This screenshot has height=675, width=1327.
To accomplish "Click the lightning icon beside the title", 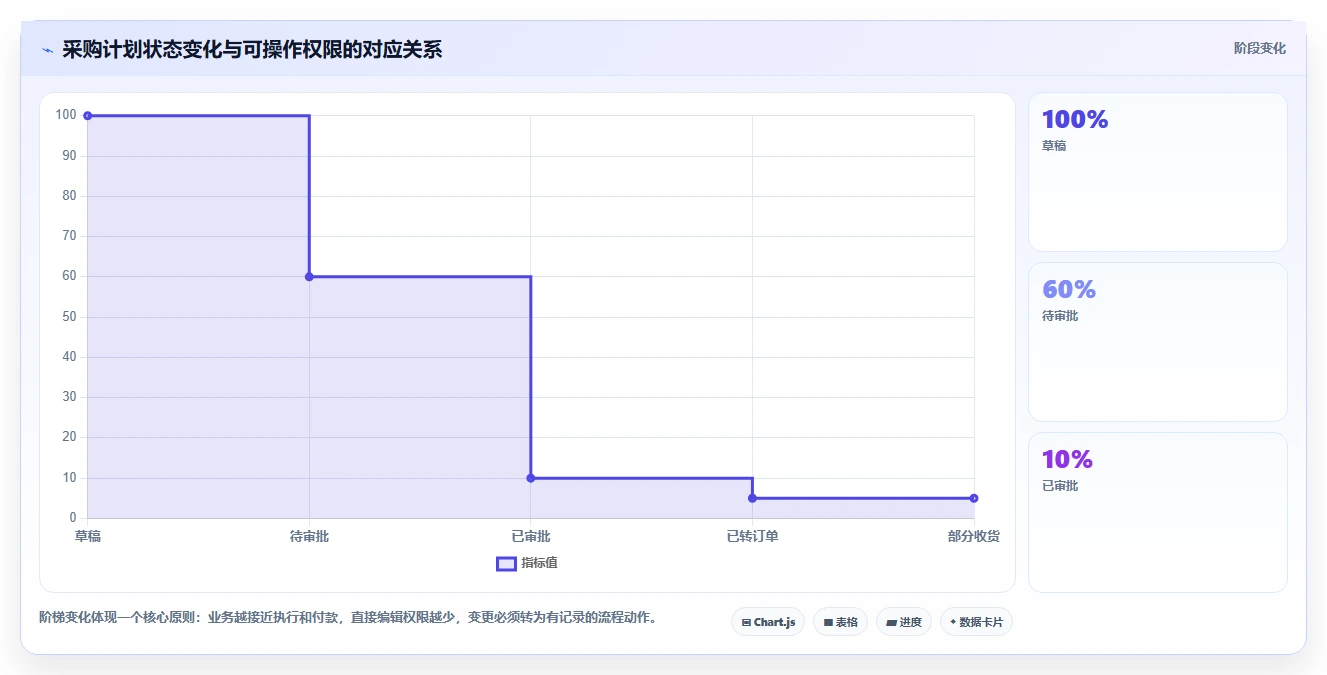I will coord(47,50).
